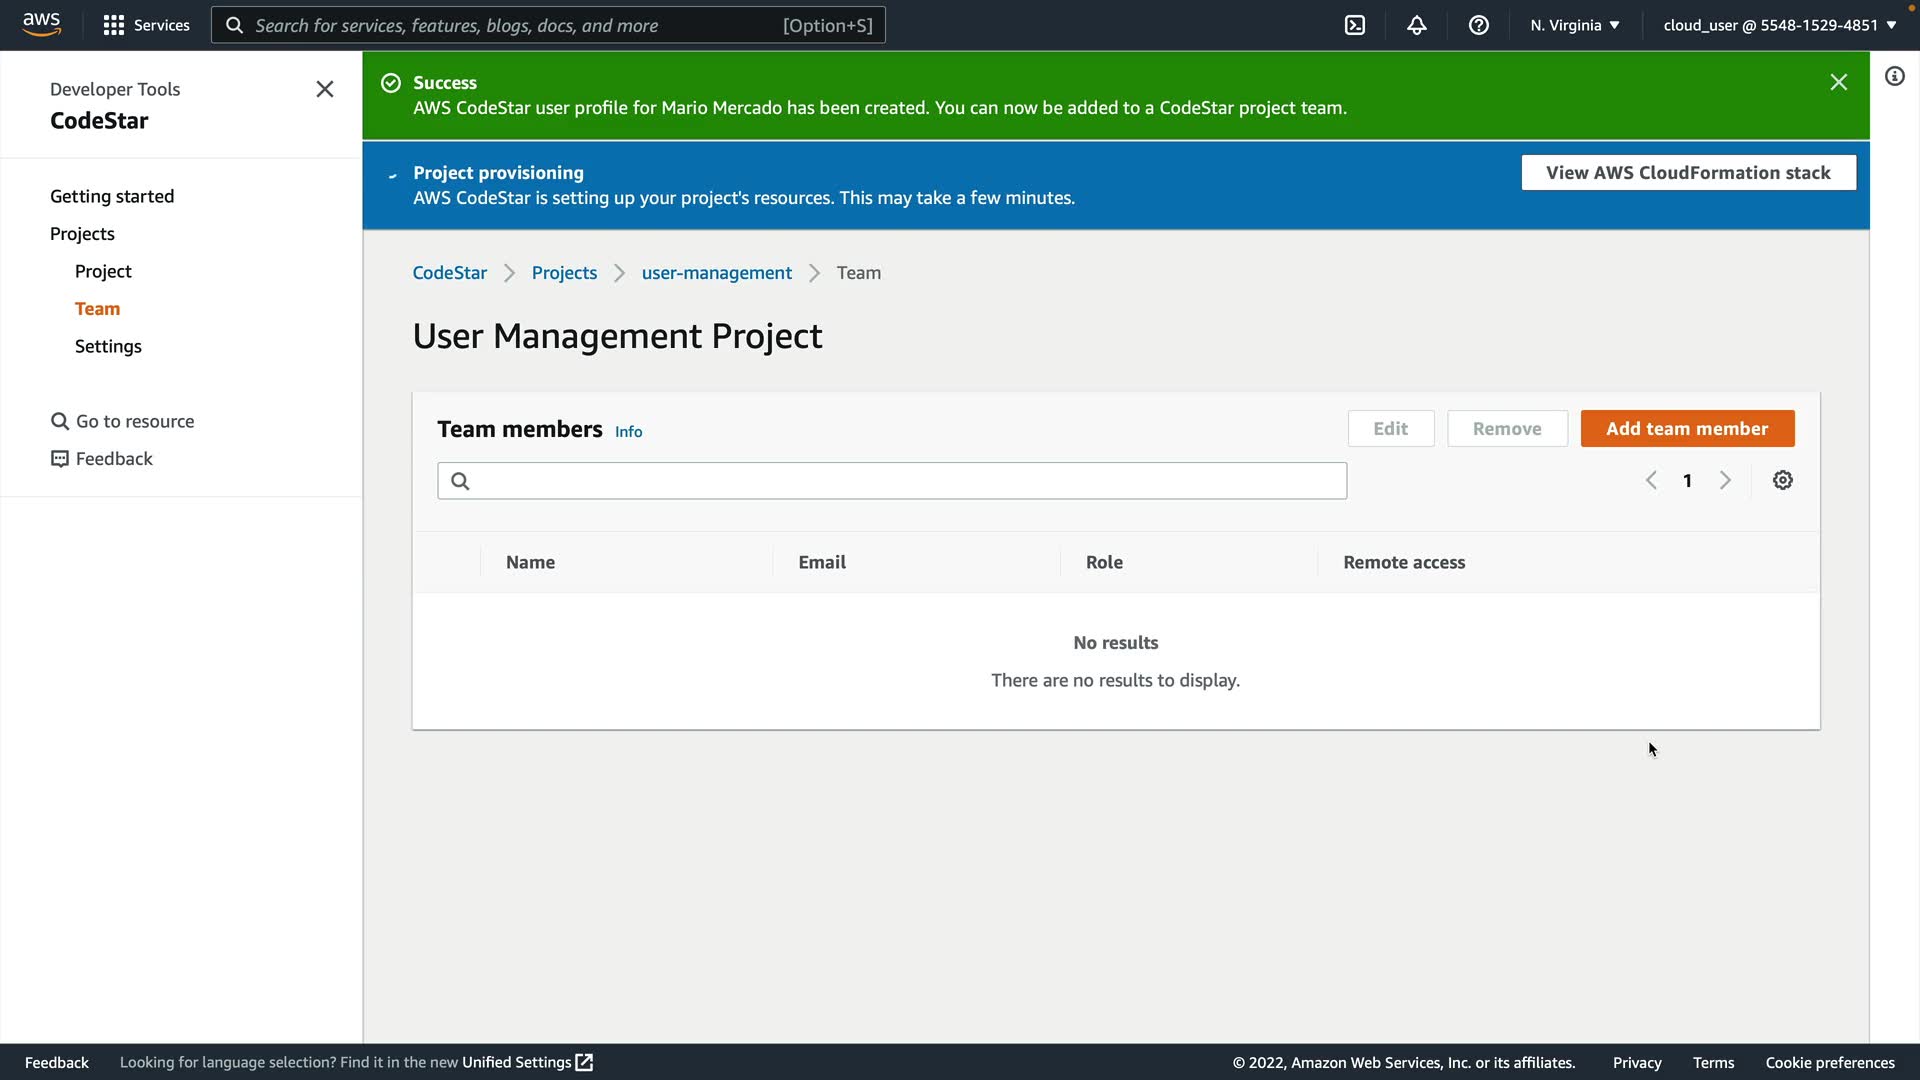Click View AWS CloudFormation stack button
The width and height of the screenshot is (1920, 1080).
(x=1688, y=173)
